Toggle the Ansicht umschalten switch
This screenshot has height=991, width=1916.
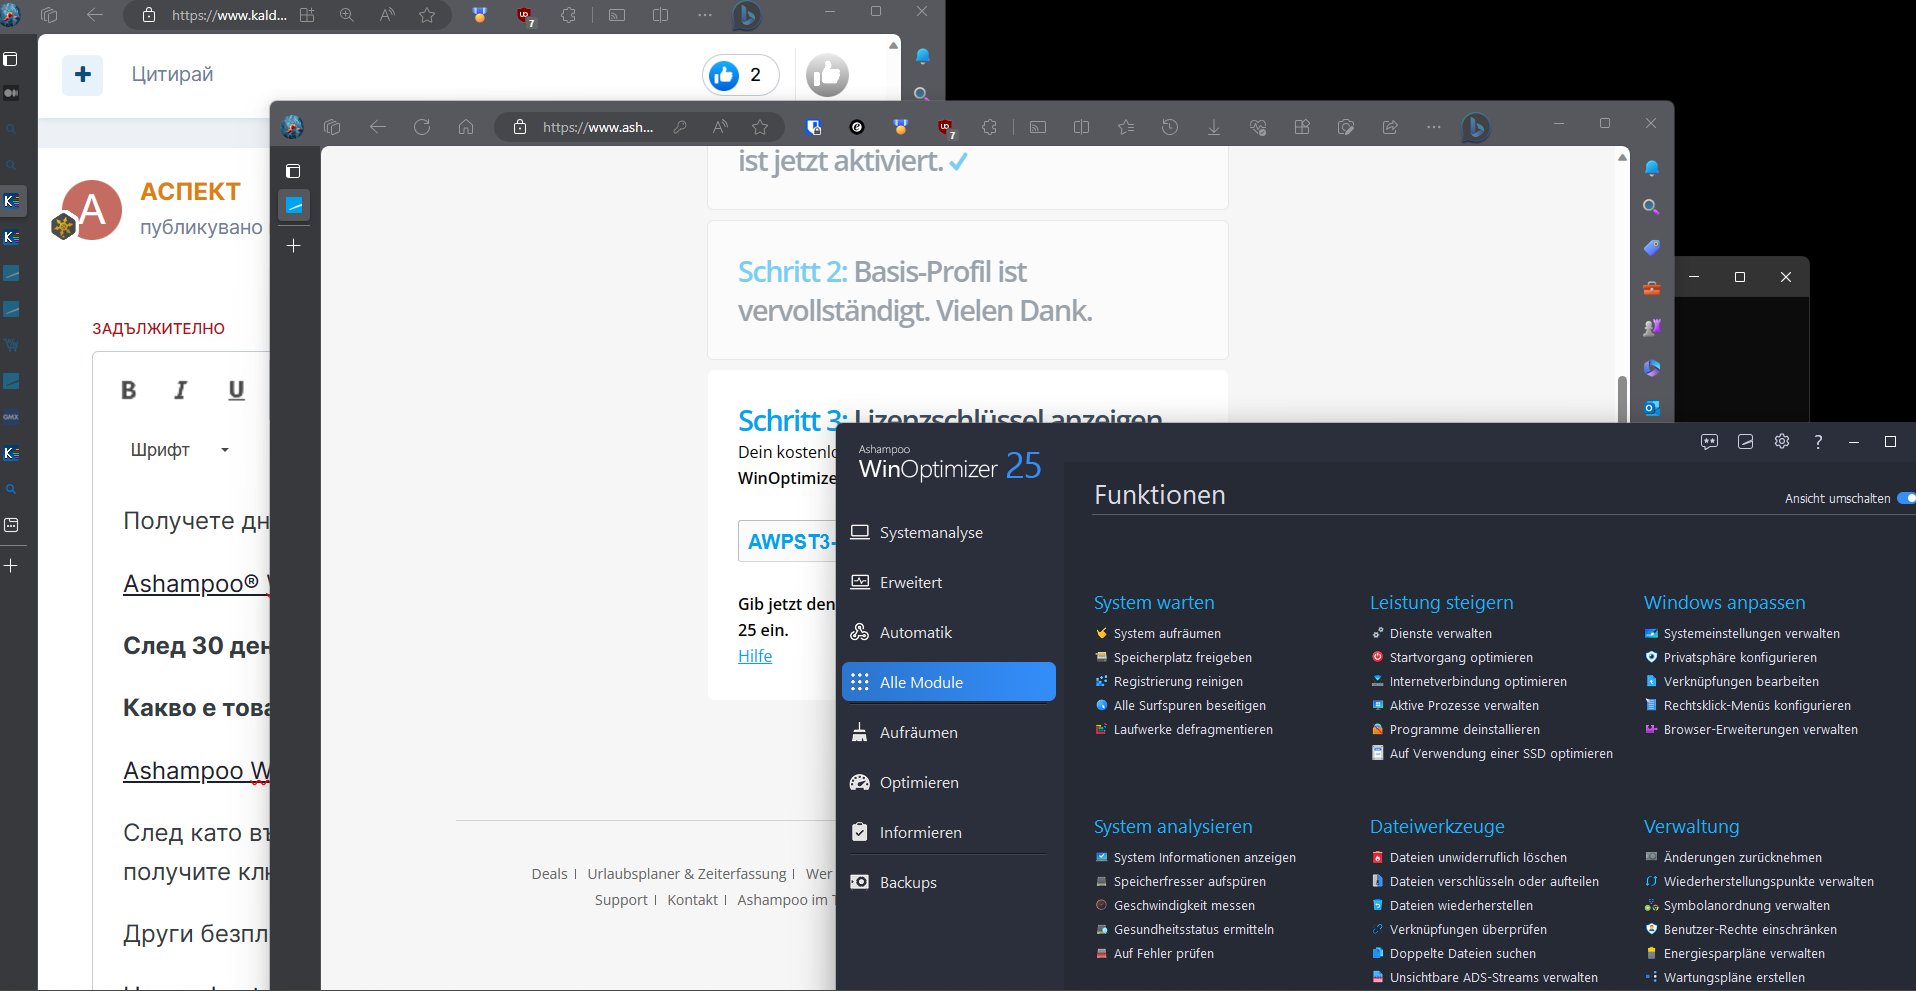(1906, 498)
